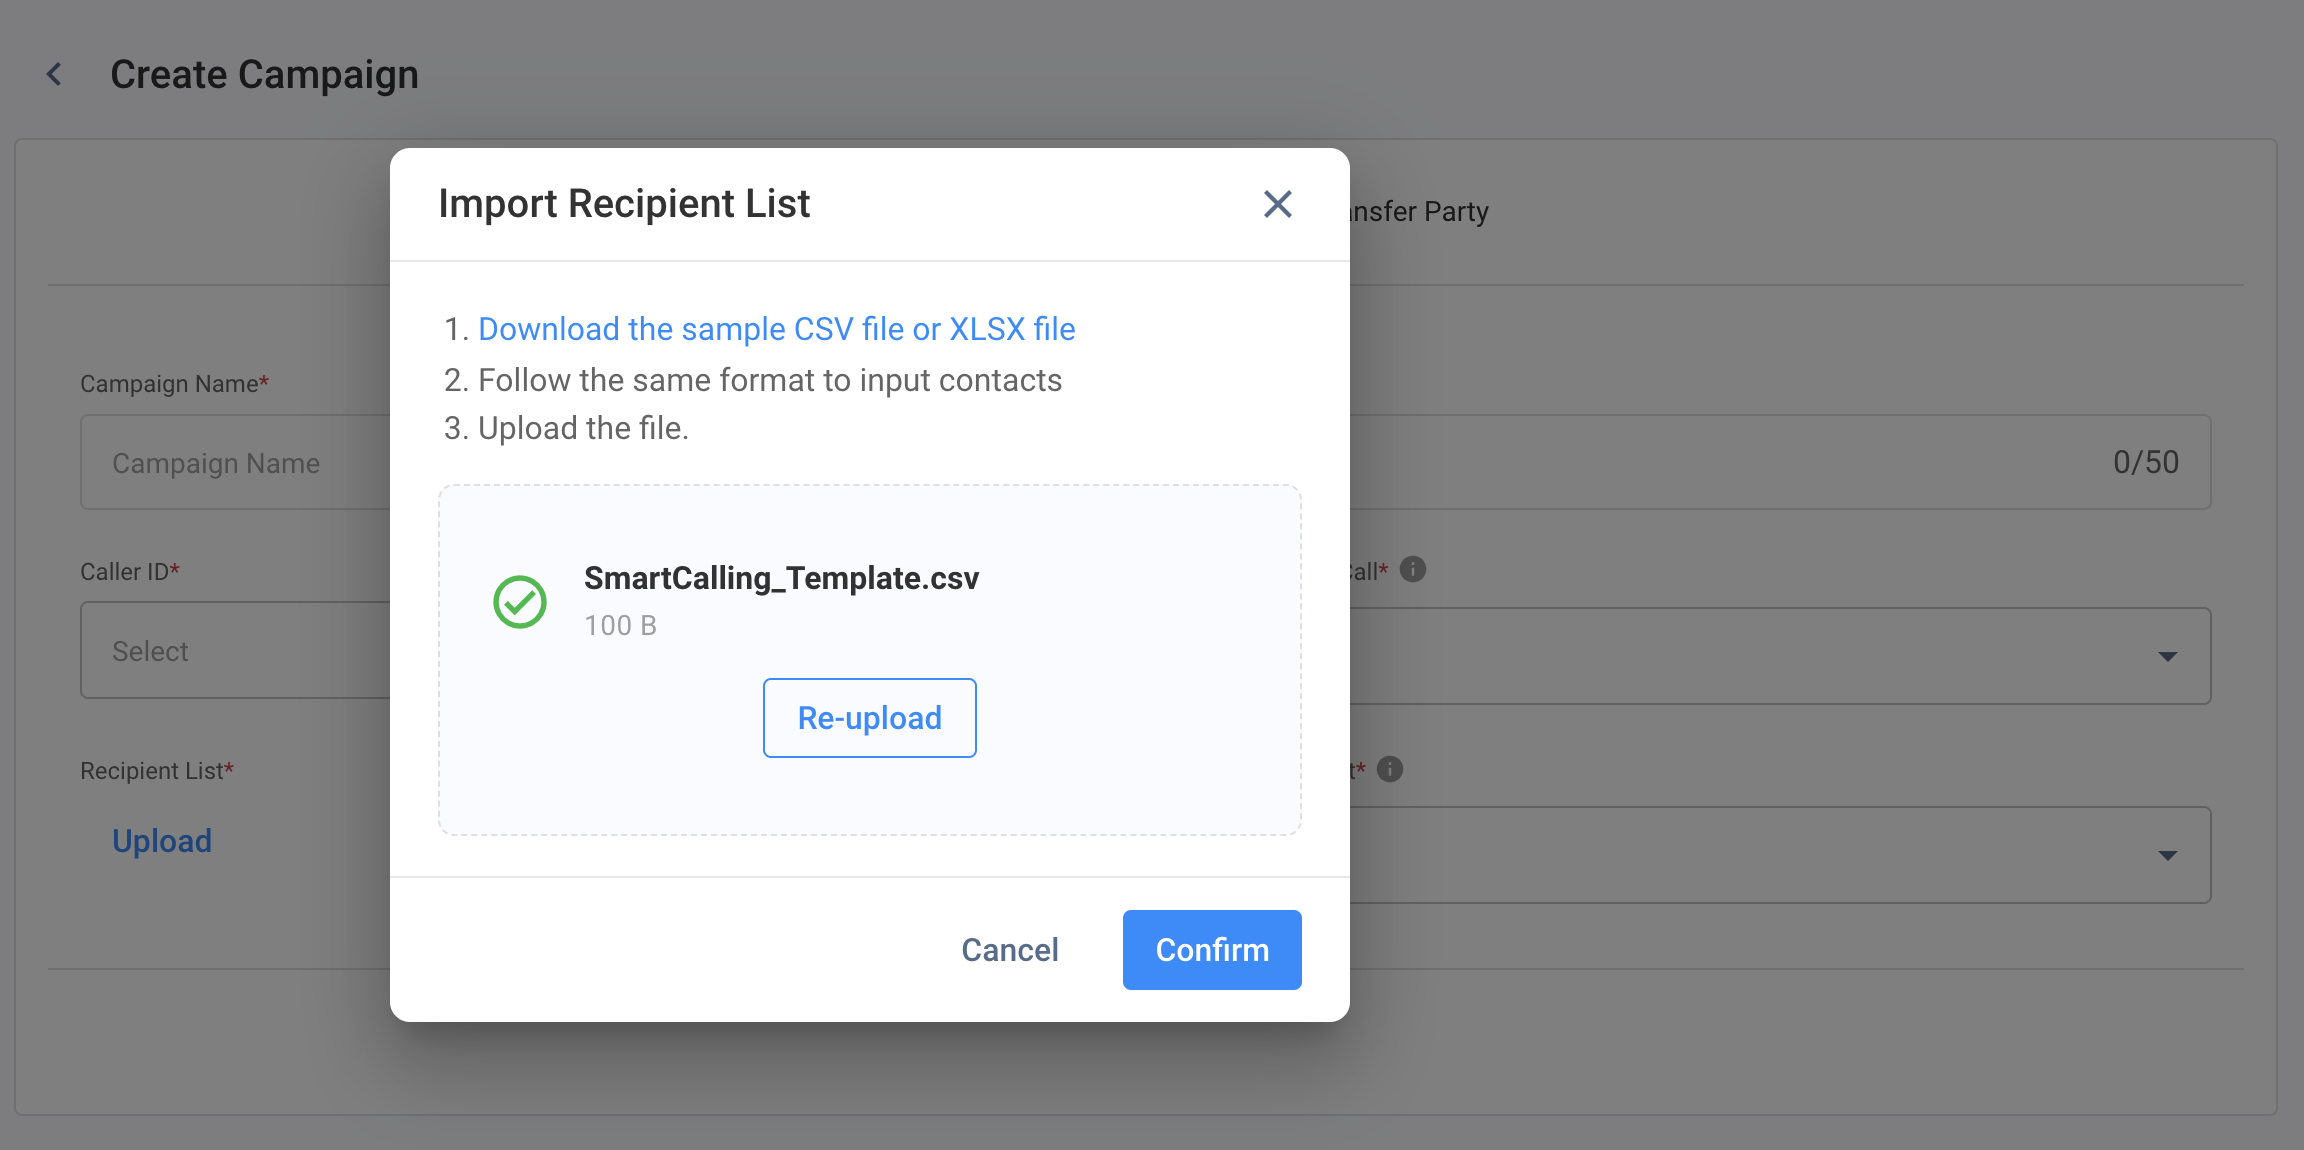
Task: Click the 100 B file size text
Action: 620,626
